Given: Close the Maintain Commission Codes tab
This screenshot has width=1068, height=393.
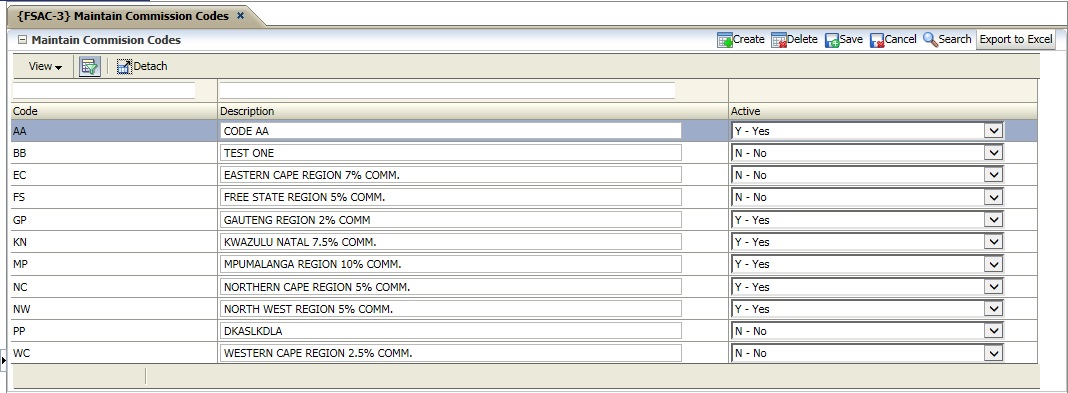Looking at the screenshot, I should [240, 16].
